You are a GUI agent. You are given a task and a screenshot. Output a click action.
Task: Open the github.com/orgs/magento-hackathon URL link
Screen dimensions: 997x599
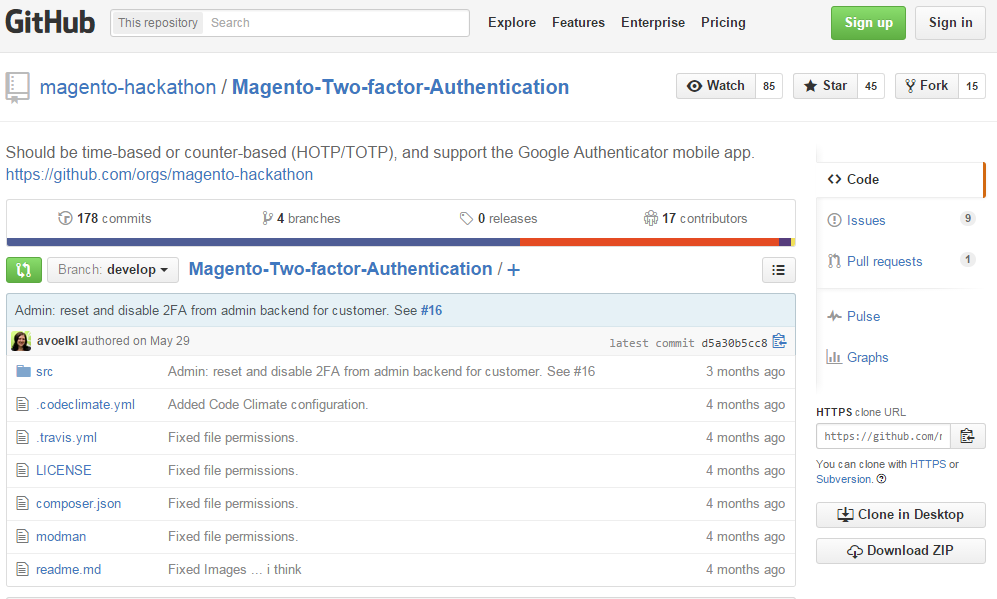pyautogui.click(x=159, y=174)
